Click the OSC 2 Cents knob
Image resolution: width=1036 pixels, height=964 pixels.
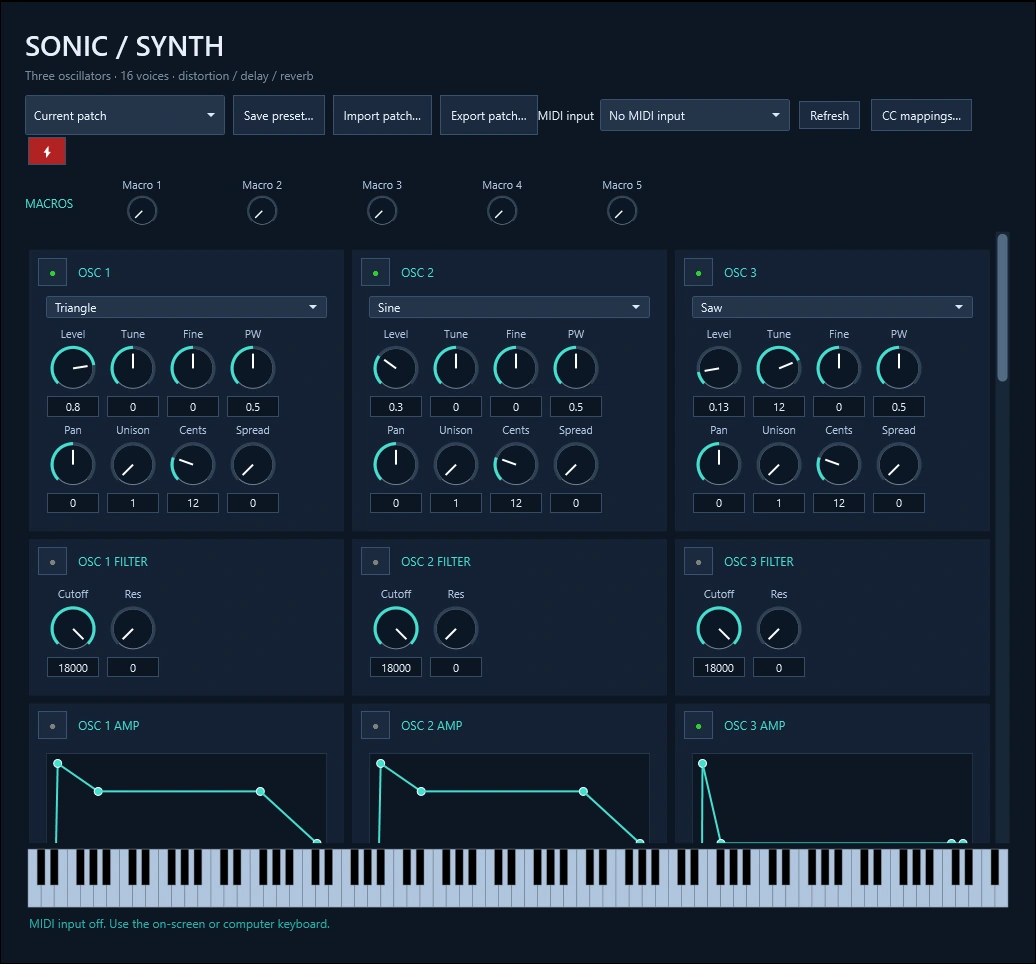516,464
